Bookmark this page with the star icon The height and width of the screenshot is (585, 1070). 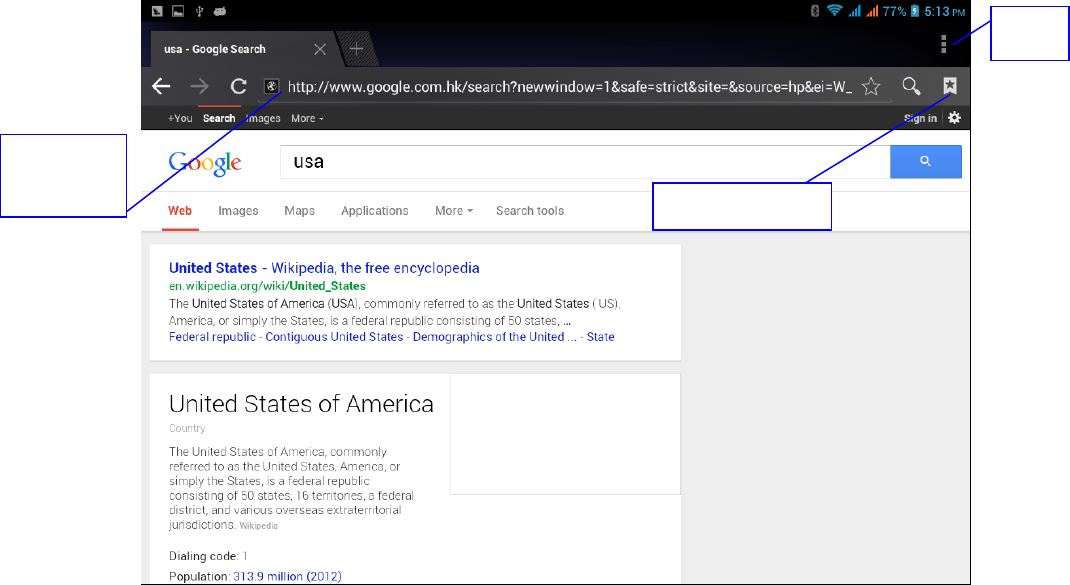871,86
